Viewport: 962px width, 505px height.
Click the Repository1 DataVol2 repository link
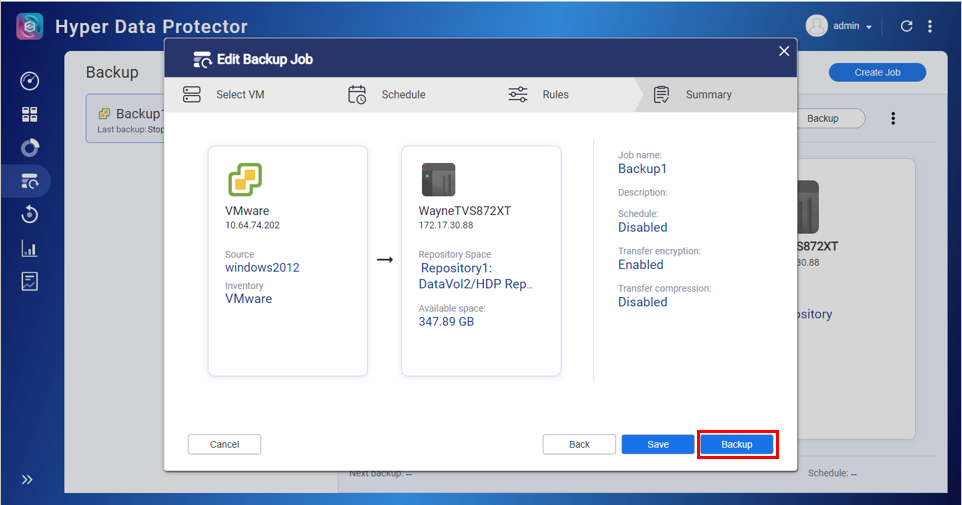point(476,276)
